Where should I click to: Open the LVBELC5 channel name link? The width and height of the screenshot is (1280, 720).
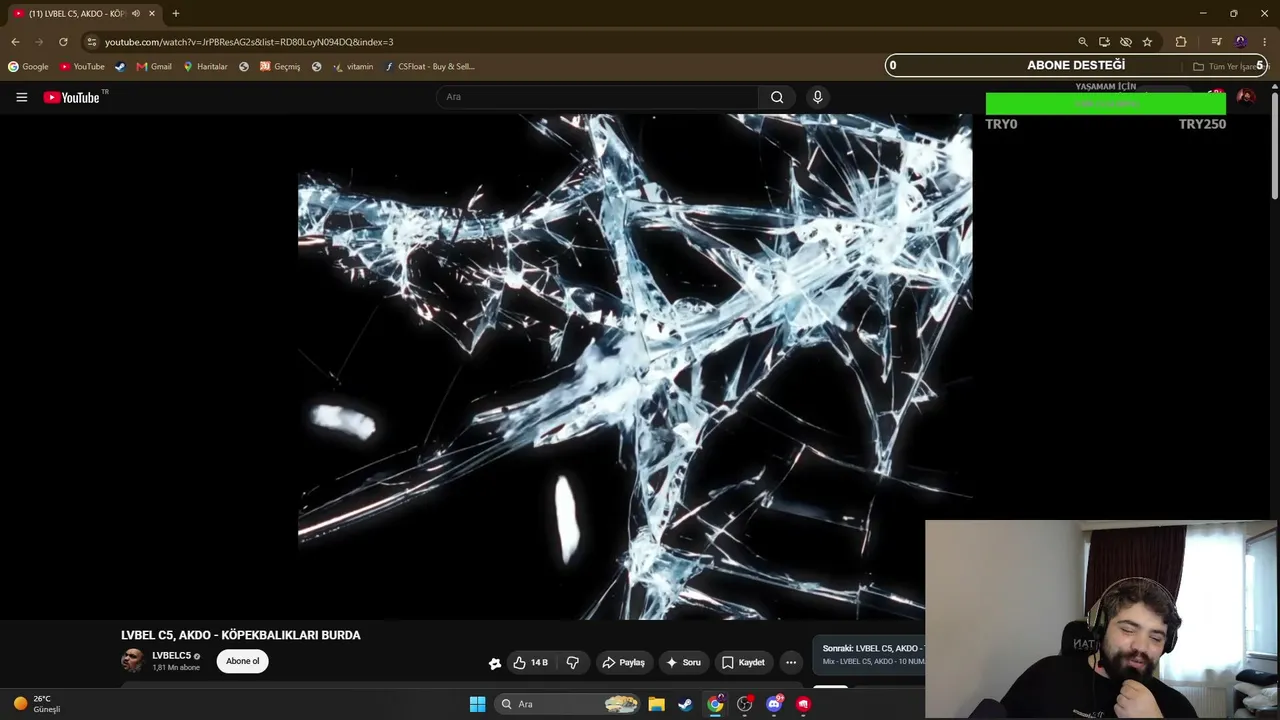click(171, 656)
